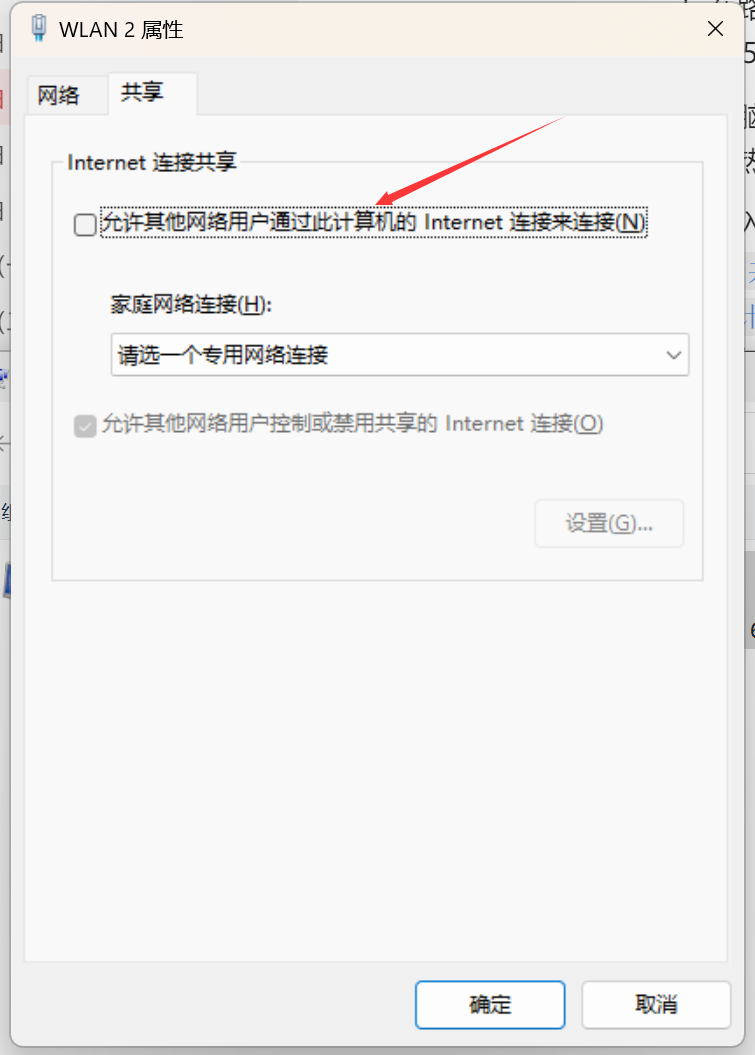Click the (O) accelerator of second checkbox
Screen dimensions: 755x1055
pos(588,423)
